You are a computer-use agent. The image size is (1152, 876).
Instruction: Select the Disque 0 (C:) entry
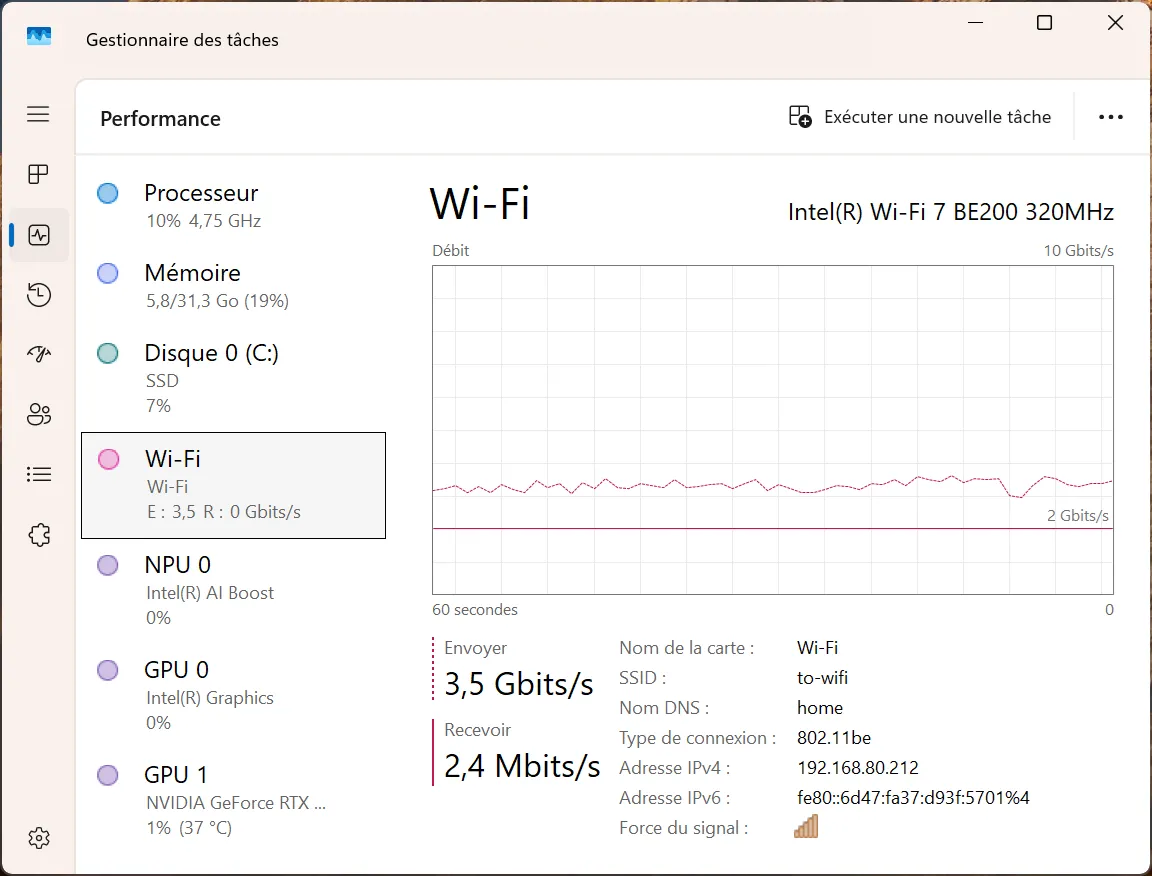pos(233,378)
